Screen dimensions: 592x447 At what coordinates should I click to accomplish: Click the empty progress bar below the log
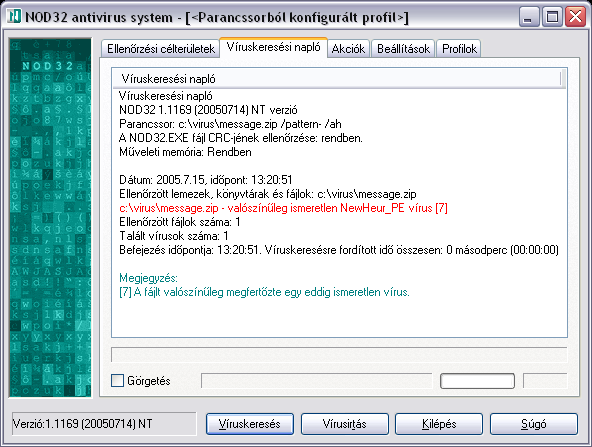[339, 355]
